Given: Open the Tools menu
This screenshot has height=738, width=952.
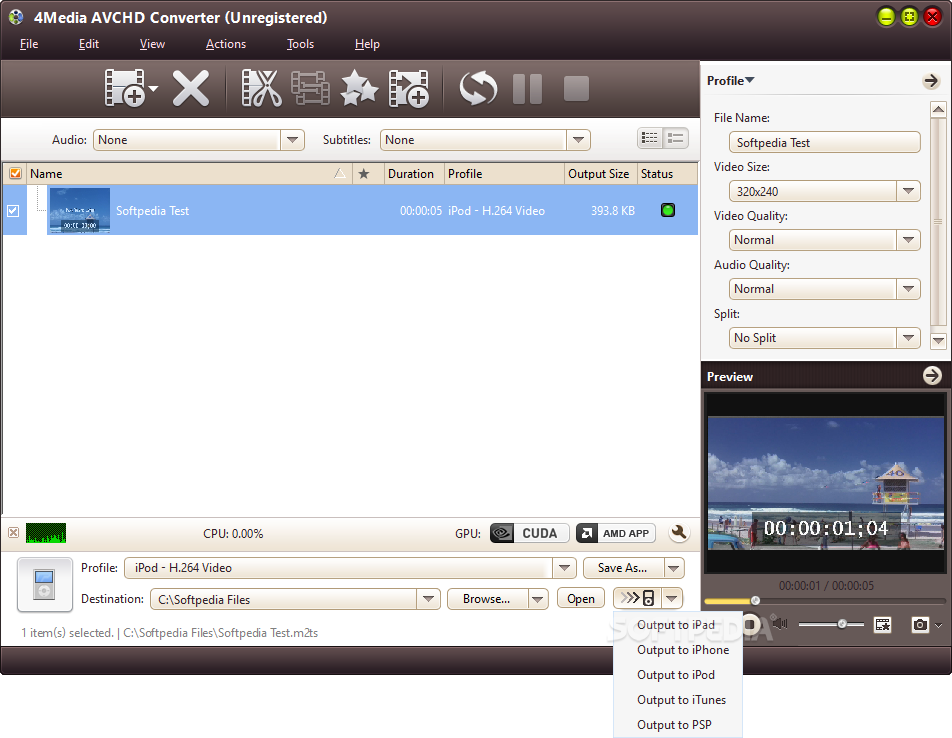Looking at the screenshot, I should pyautogui.click(x=301, y=44).
